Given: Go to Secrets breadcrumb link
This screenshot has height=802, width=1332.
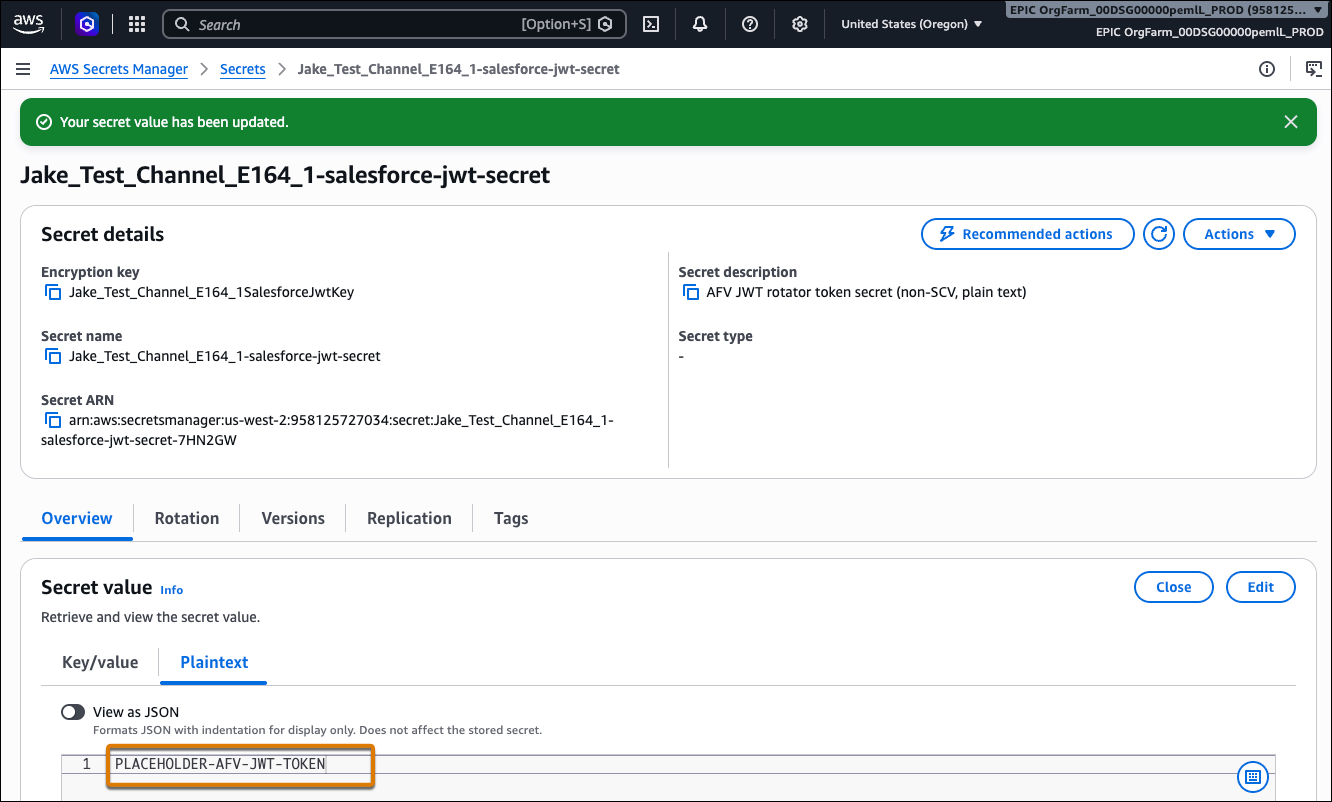Looking at the screenshot, I should point(243,69).
